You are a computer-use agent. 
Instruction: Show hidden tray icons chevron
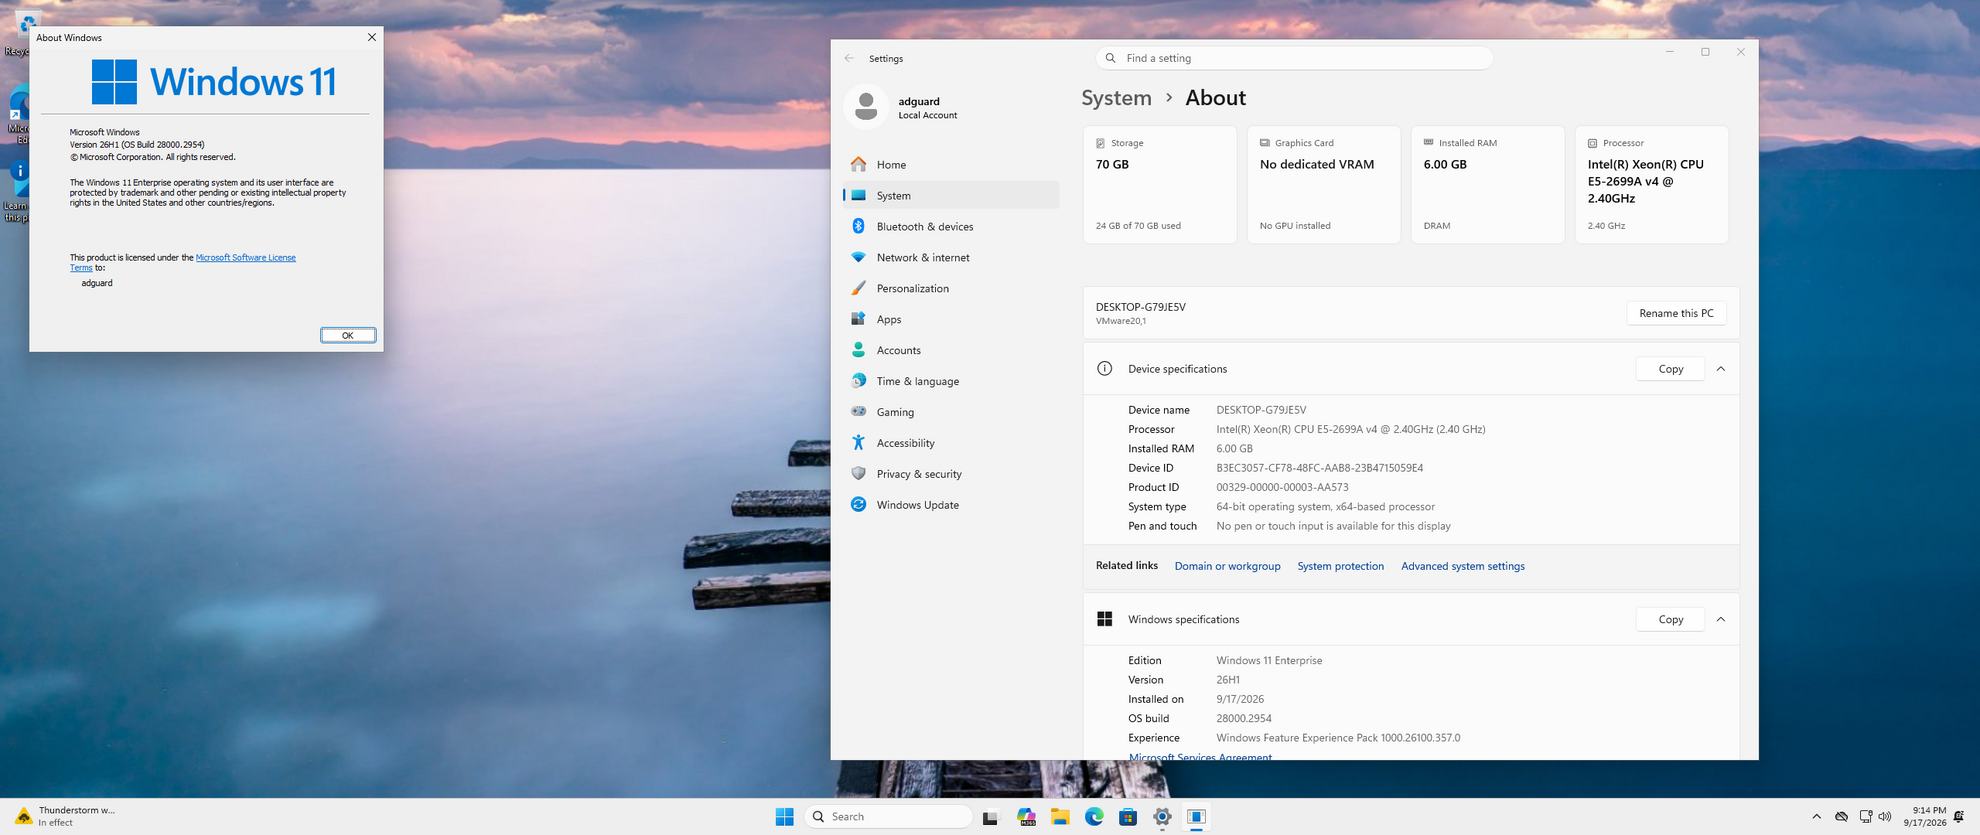coord(1816,817)
